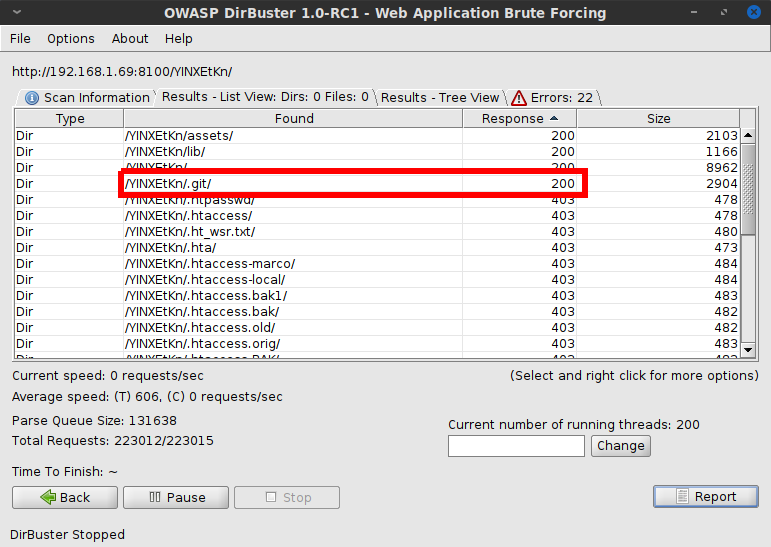771x547 pixels.
Task: Switch to Results - Tree View tab
Action: coord(439,97)
